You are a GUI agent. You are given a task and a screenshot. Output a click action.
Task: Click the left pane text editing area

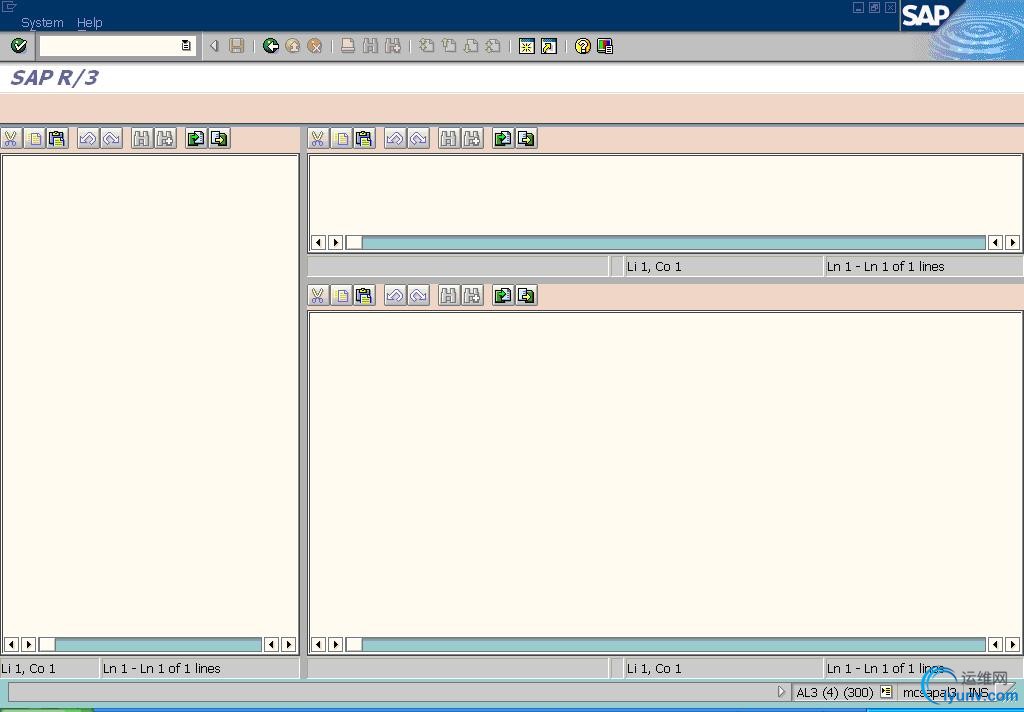coord(150,395)
